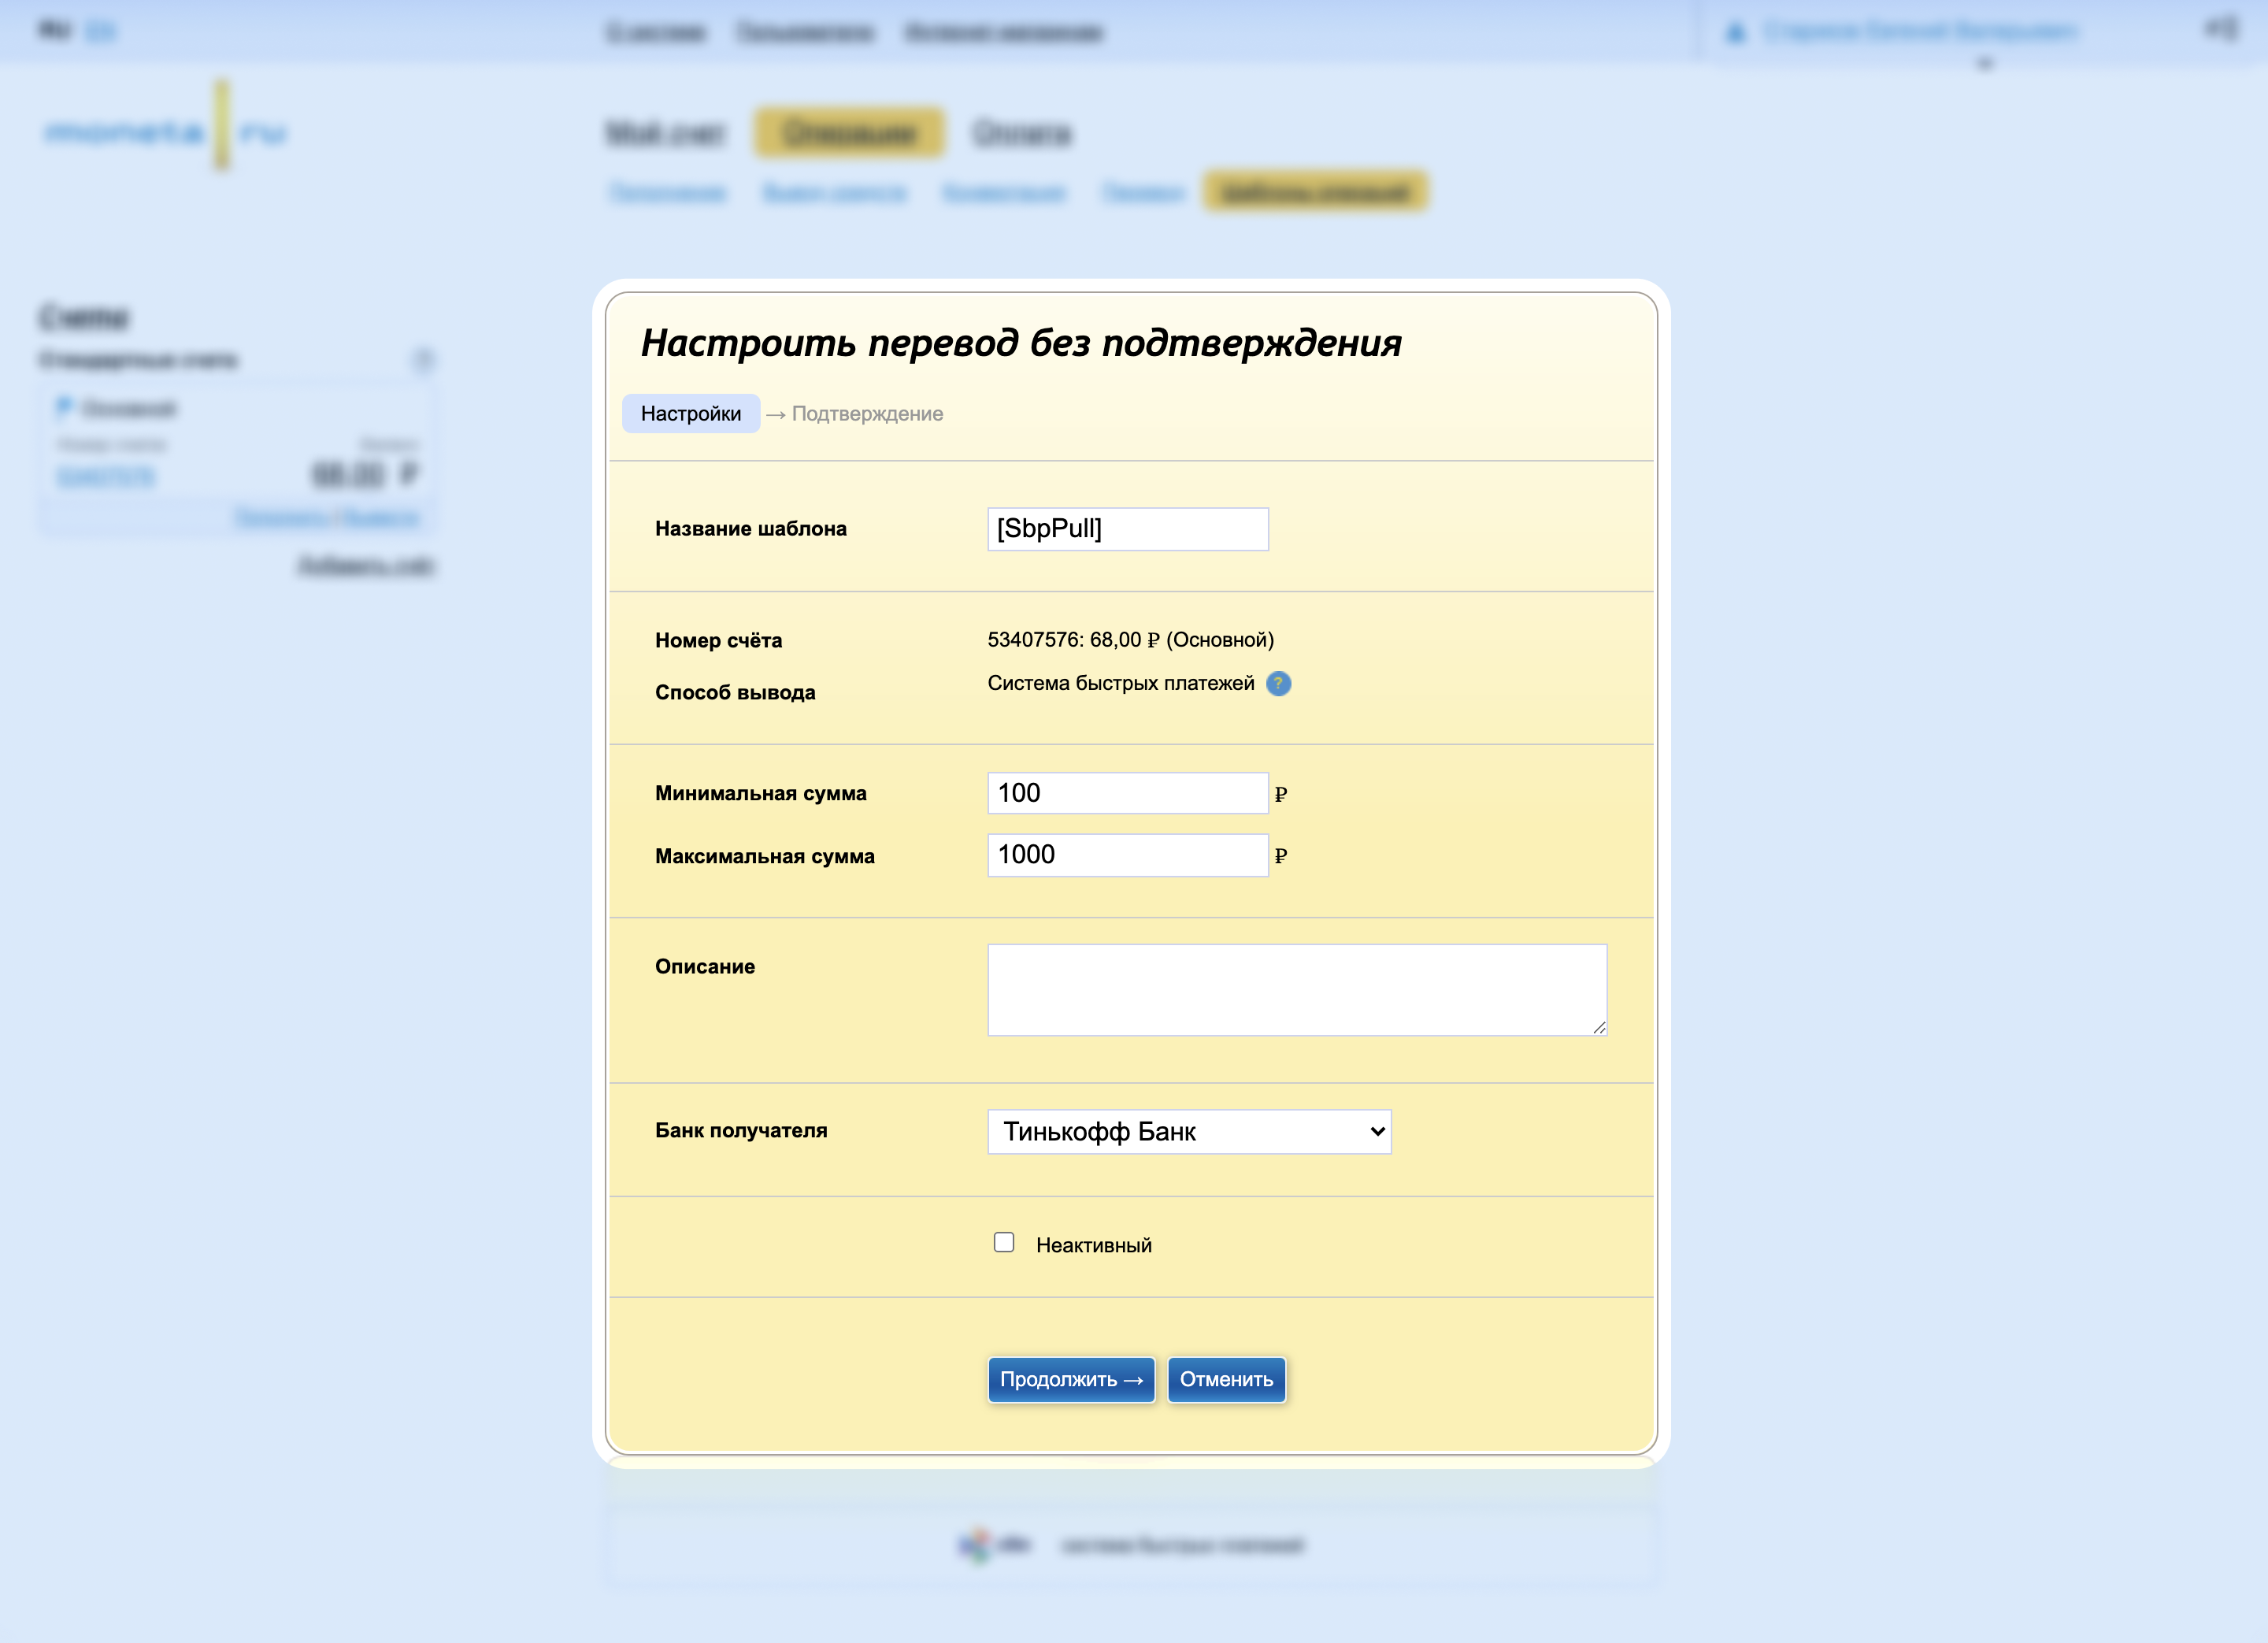Screen dimensions: 2268x1643
Task: Click the user profile icon in header
Action: click(x=1736, y=32)
